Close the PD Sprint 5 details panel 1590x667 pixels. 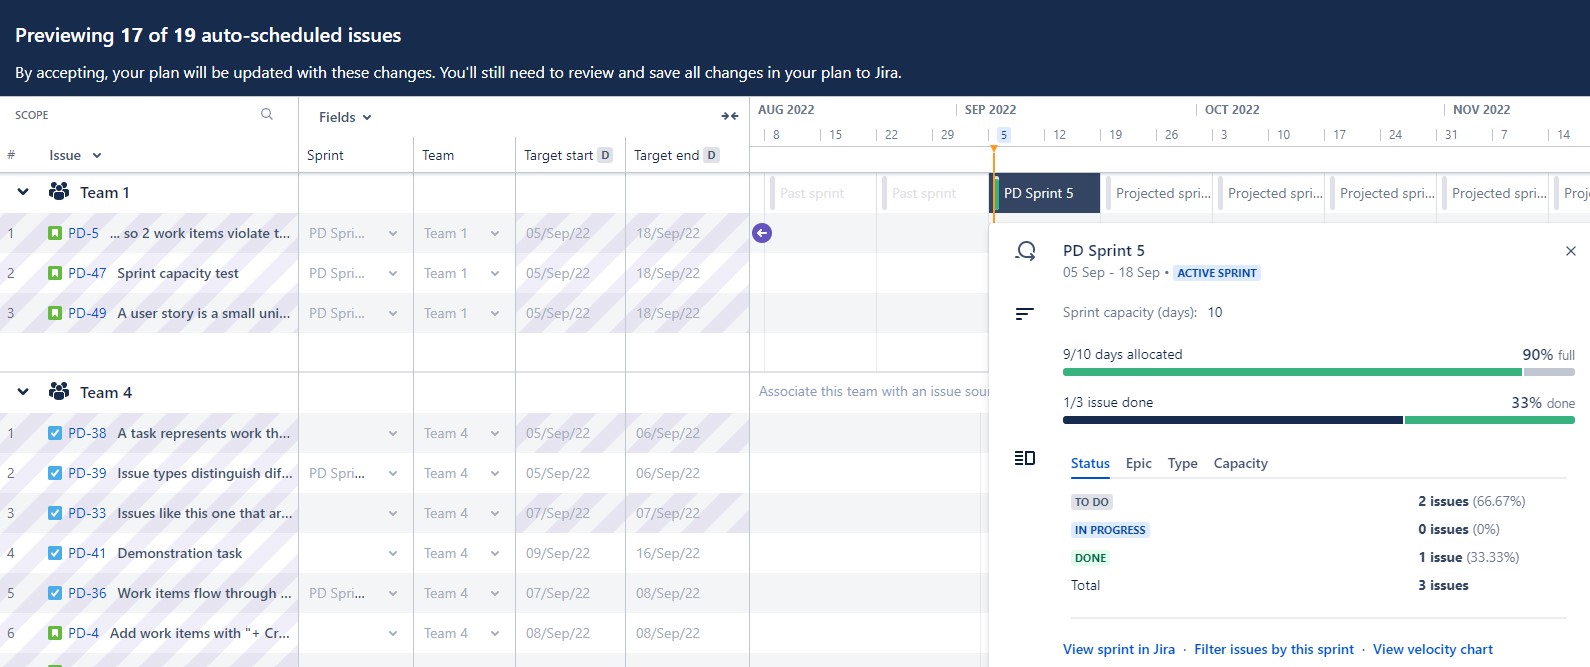pyautogui.click(x=1570, y=251)
